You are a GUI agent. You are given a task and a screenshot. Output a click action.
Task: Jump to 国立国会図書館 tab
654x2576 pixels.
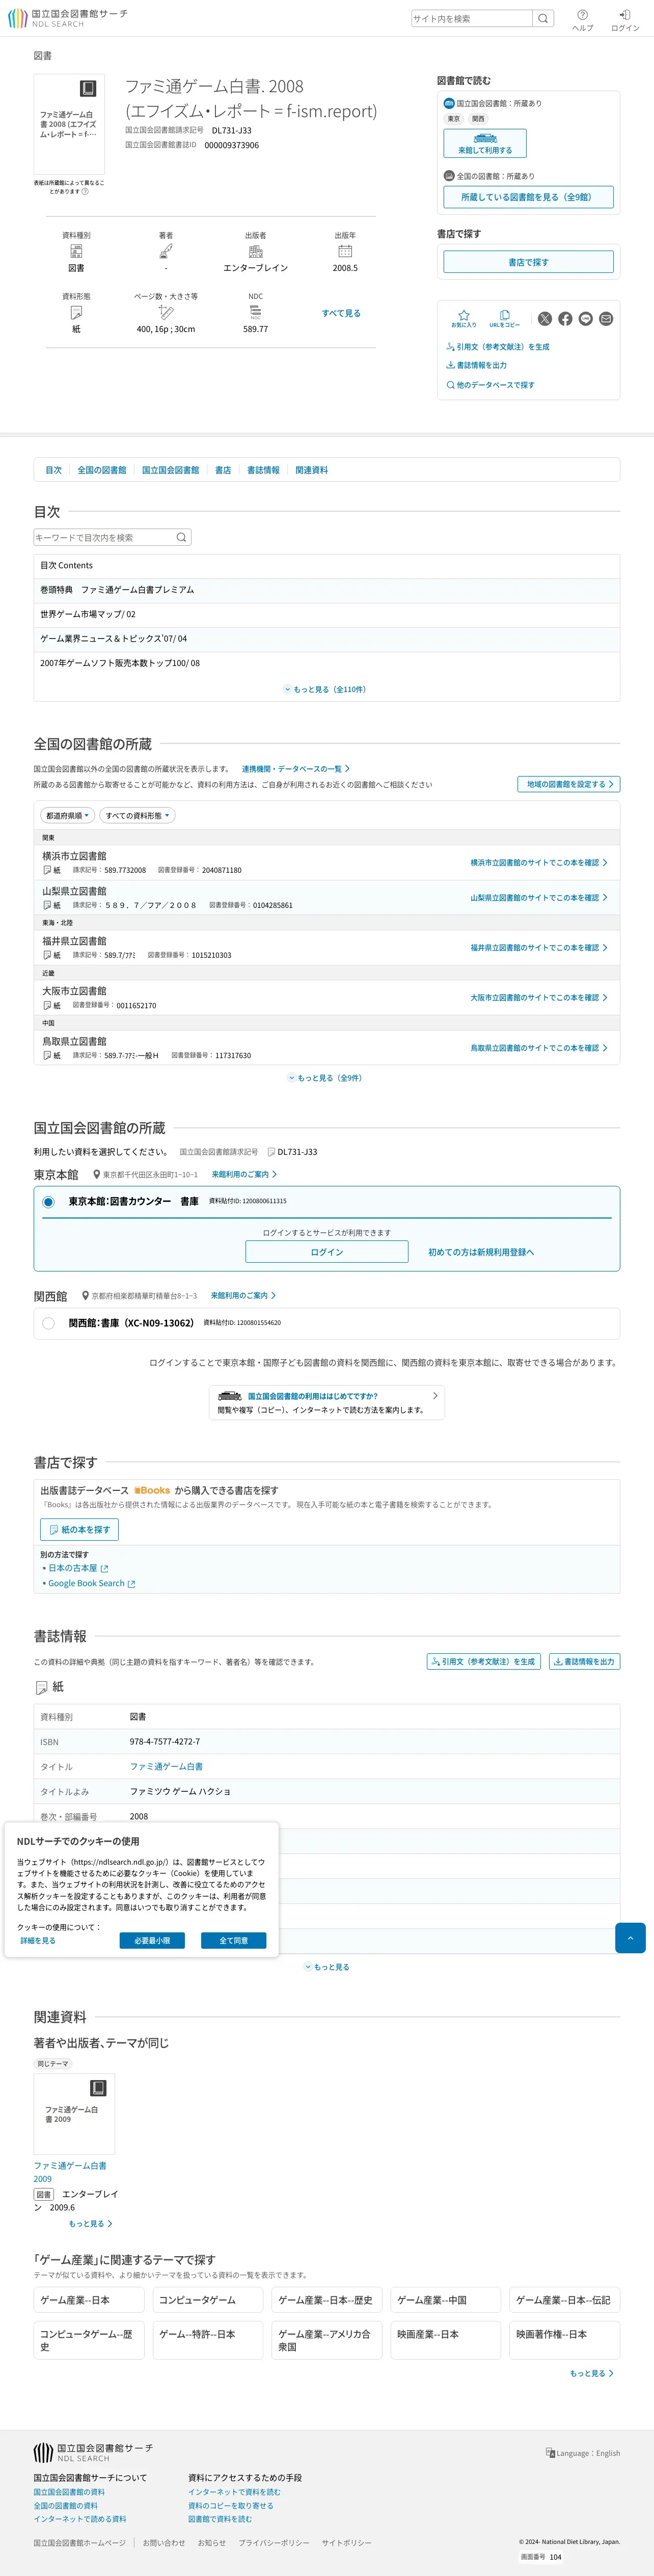(170, 470)
